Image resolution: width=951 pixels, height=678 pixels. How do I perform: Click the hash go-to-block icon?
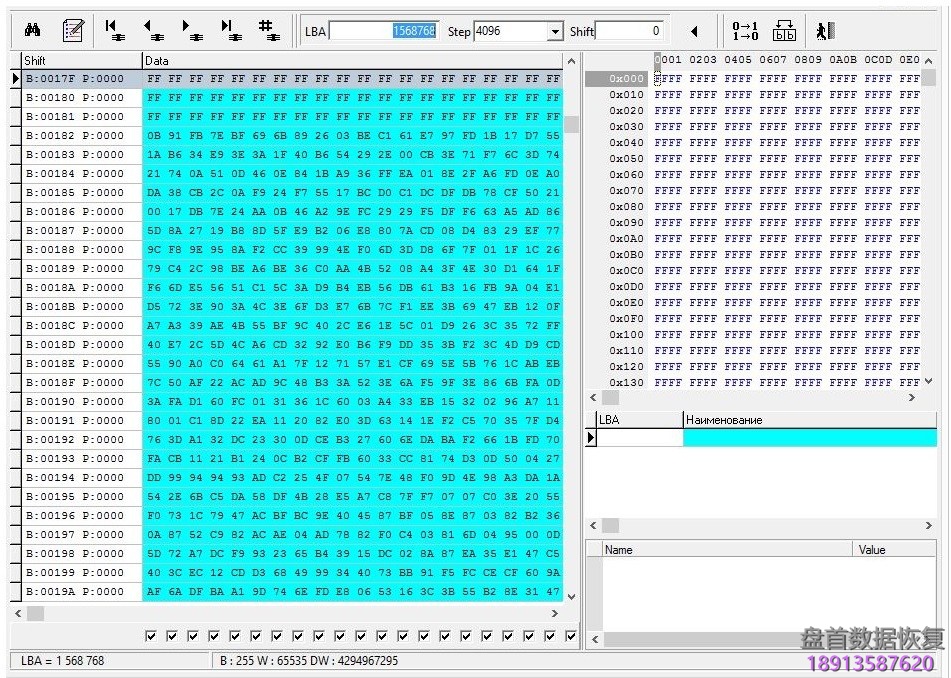click(x=267, y=30)
